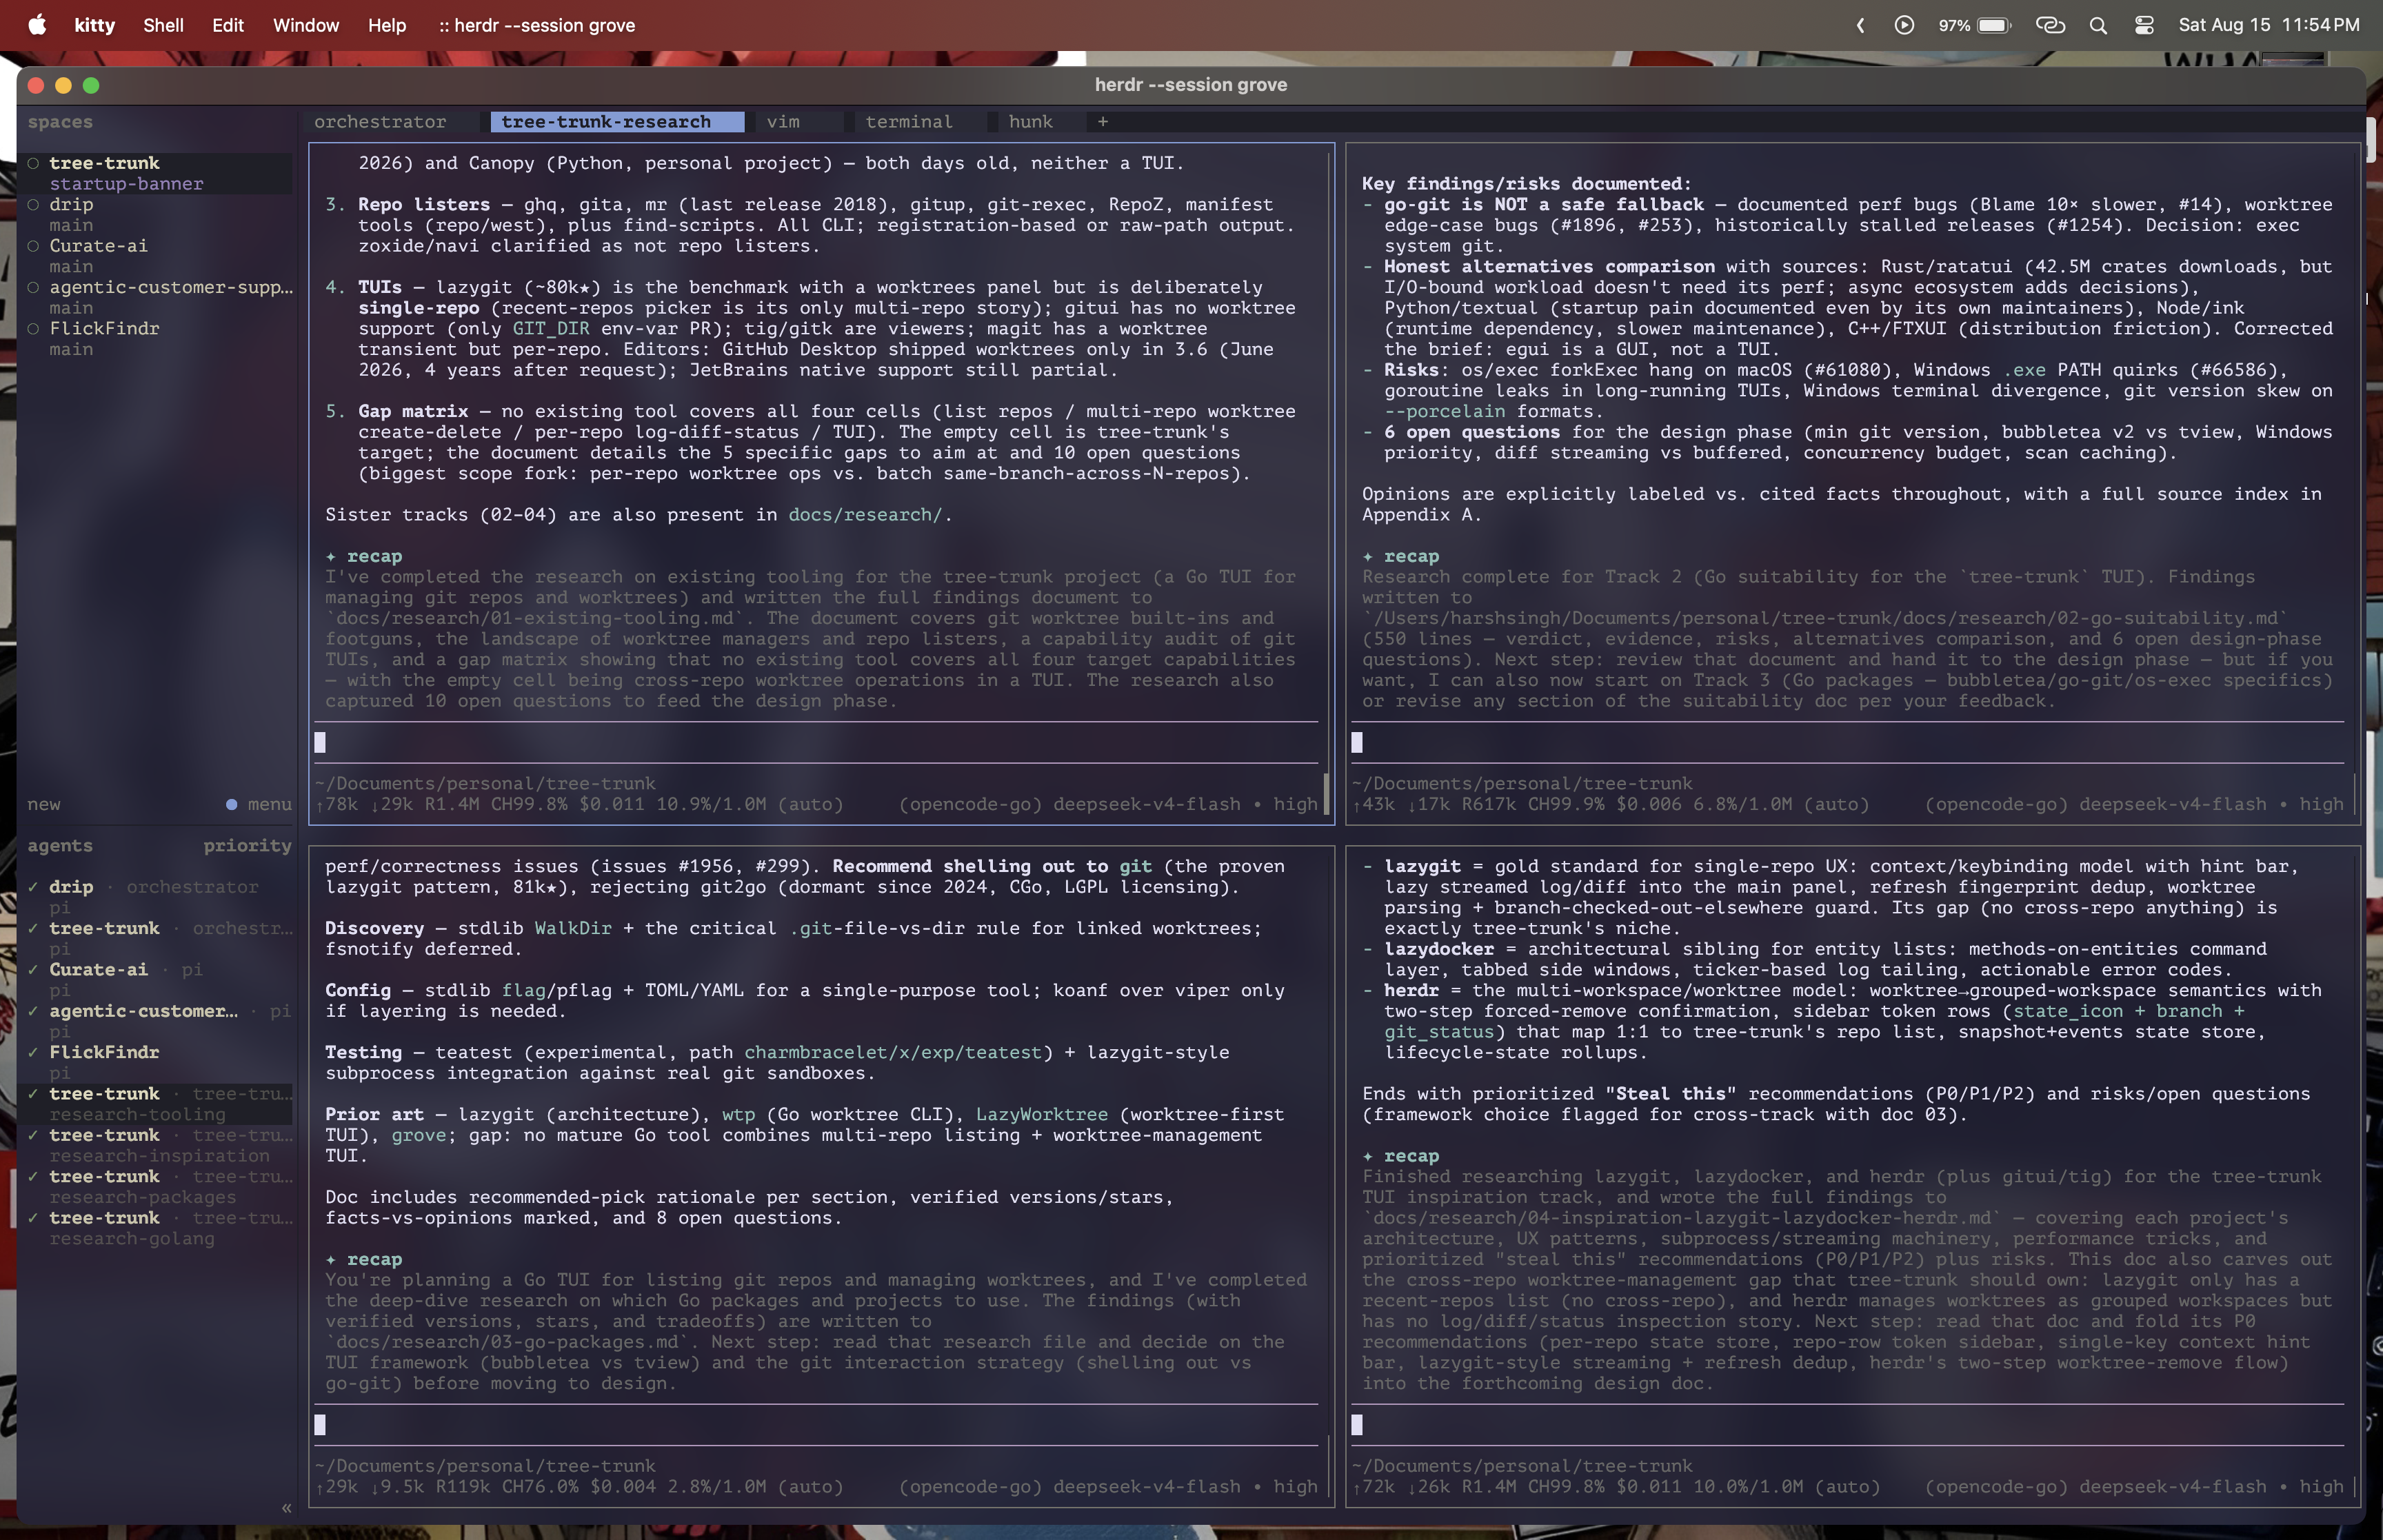Image resolution: width=2383 pixels, height=1540 pixels.
Task: Switch to the orchestrator tab
Action: [380, 122]
